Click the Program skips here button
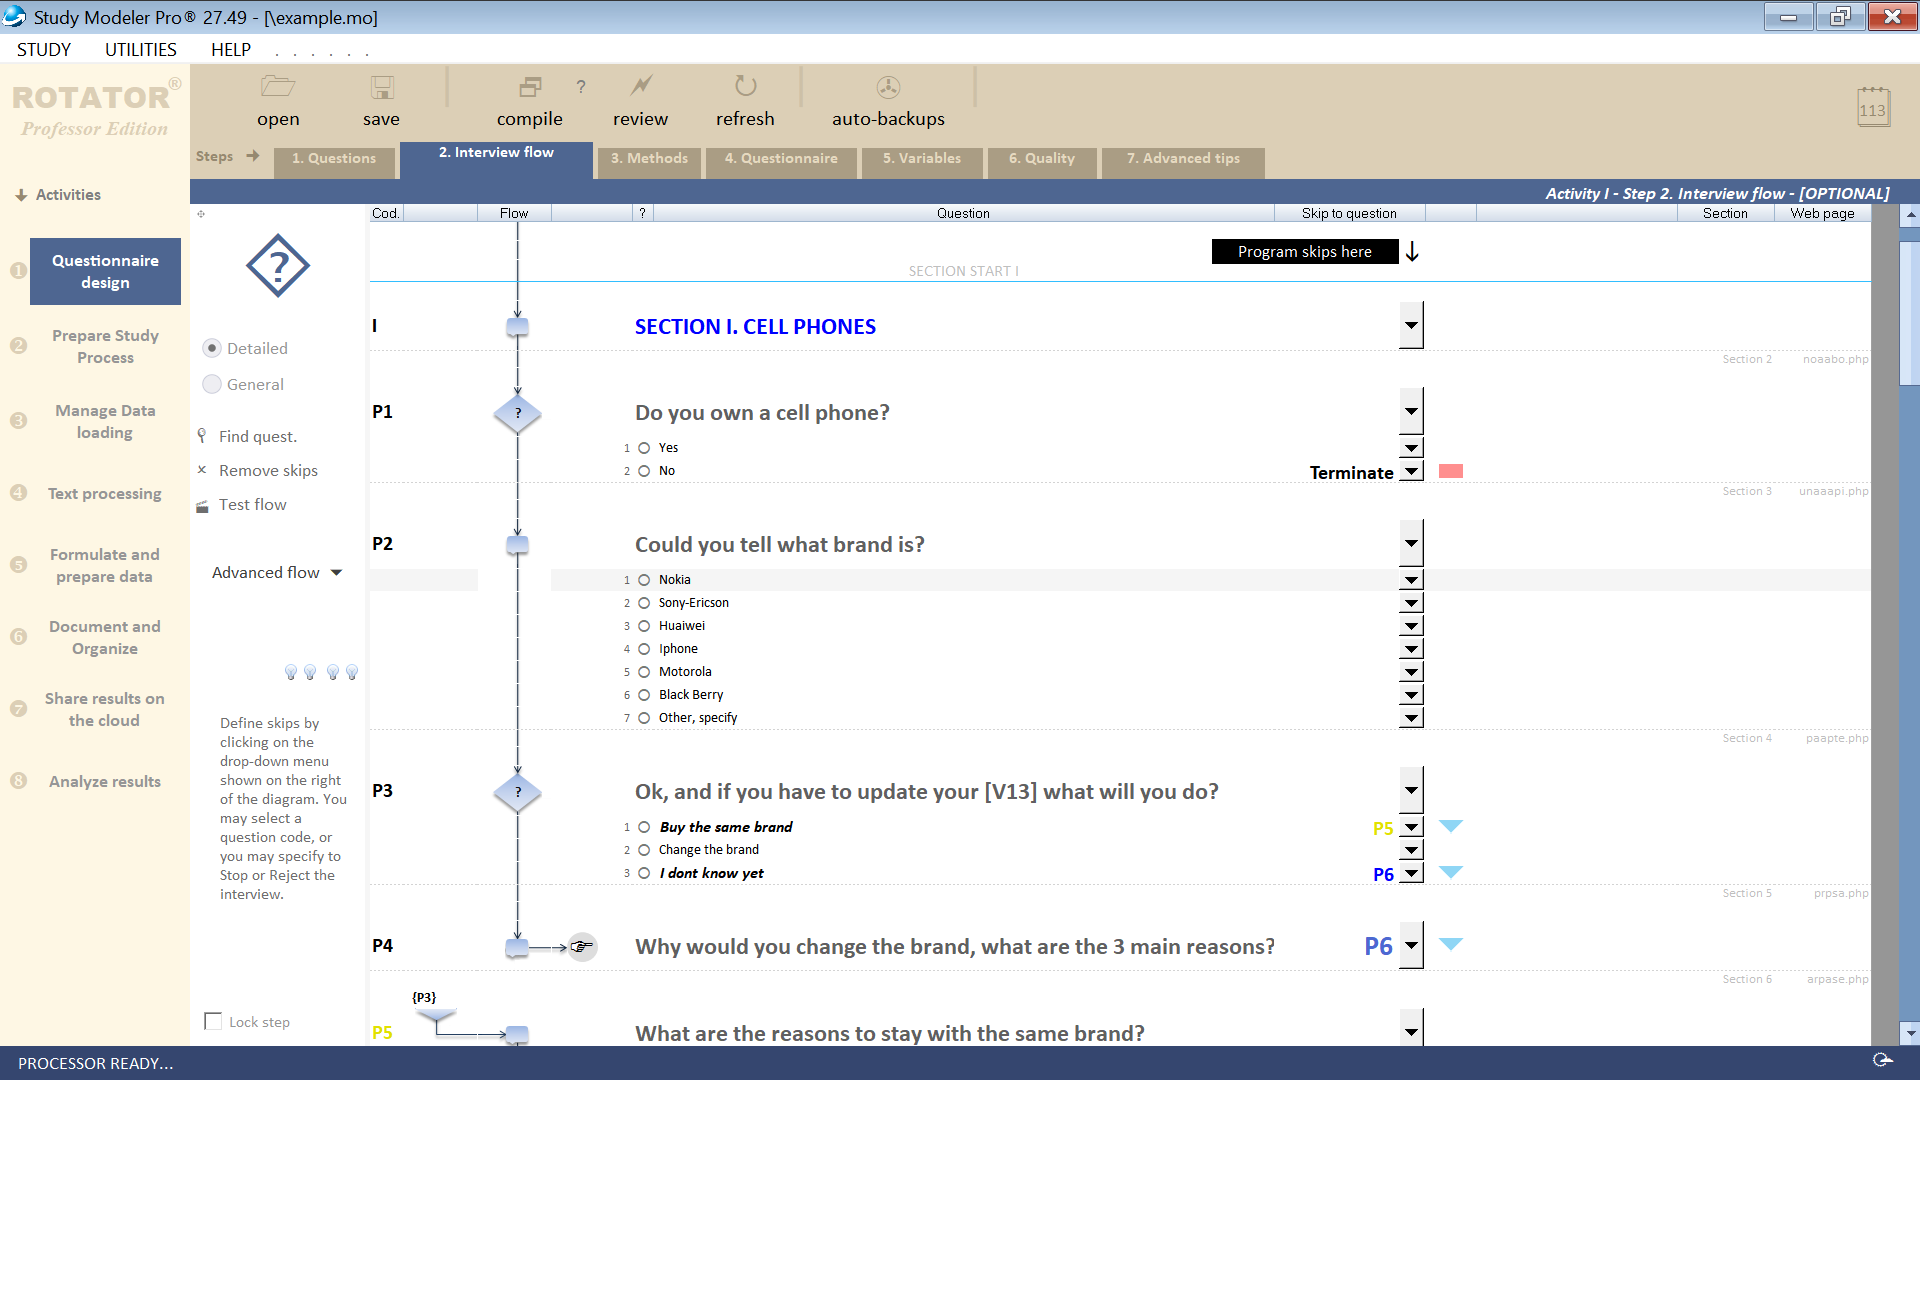The image size is (1920, 1312). point(1304,252)
